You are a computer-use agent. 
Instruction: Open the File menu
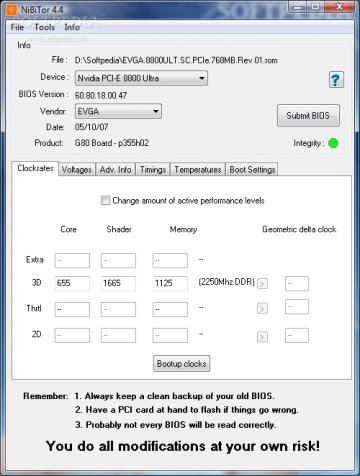click(x=17, y=27)
